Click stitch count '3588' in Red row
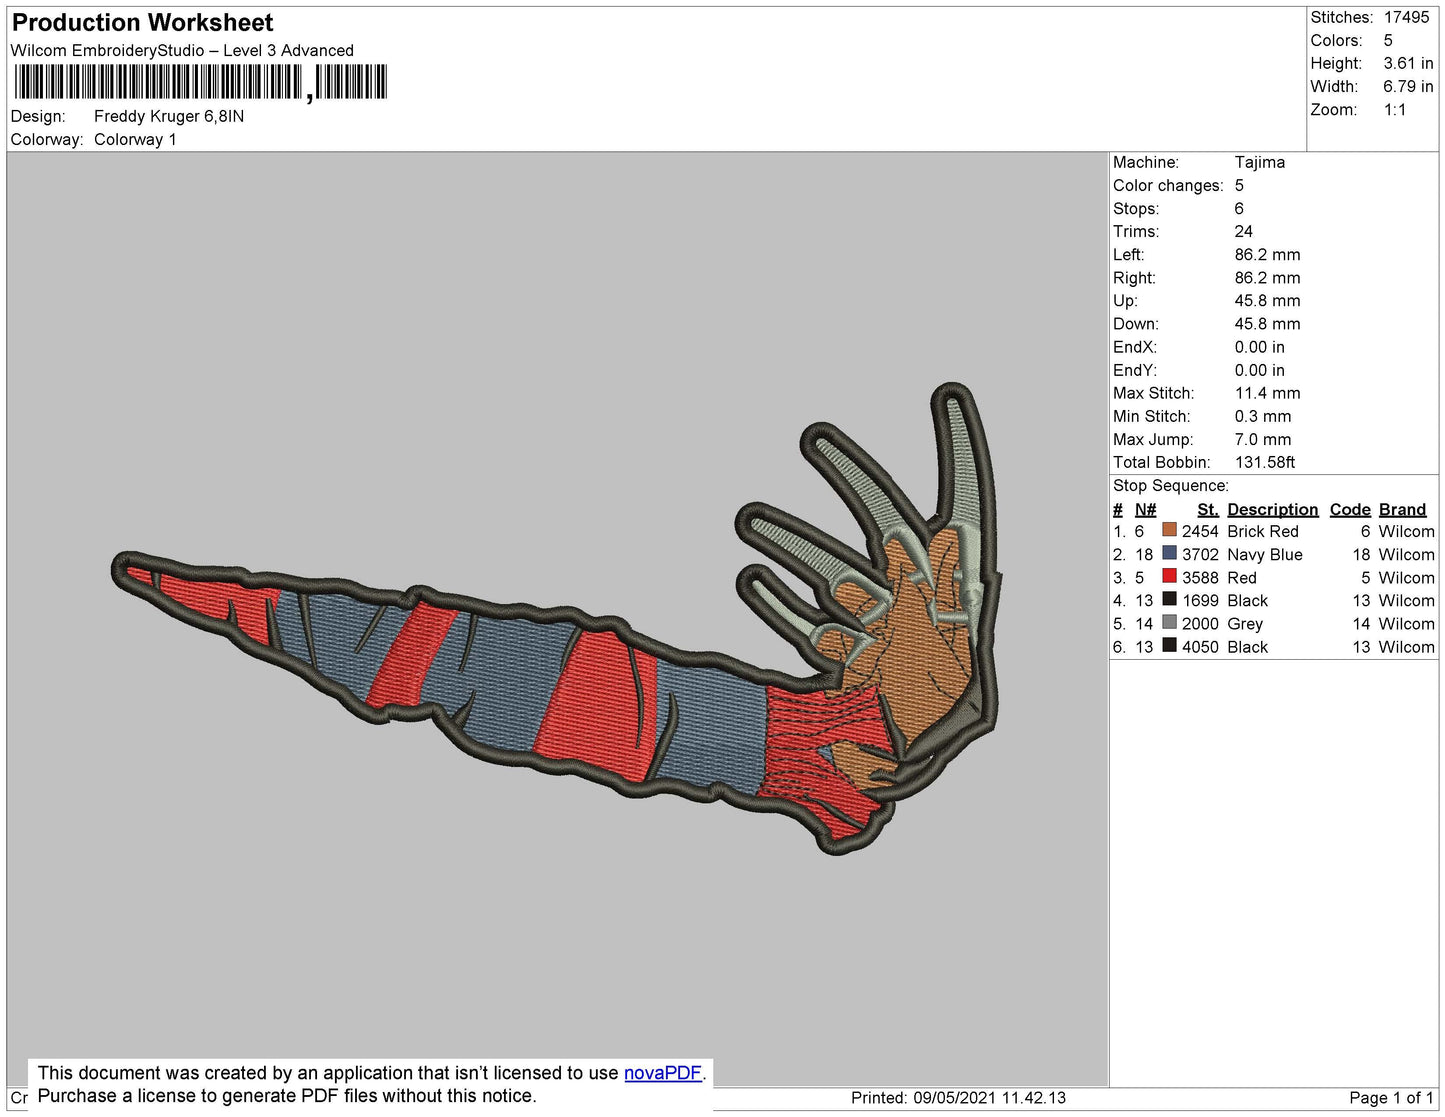Viewport: 1445px width, 1117px height. pos(1200,577)
